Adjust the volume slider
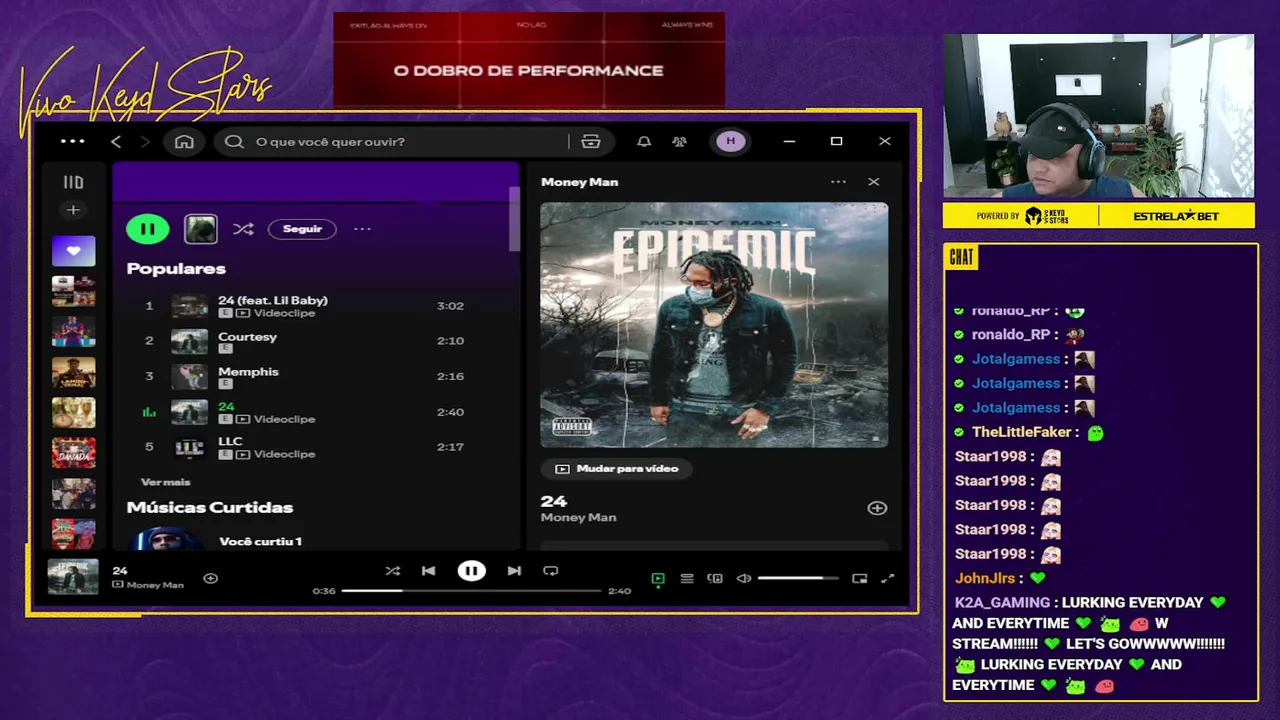The height and width of the screenshot is (720, 1280). [798, 578]
